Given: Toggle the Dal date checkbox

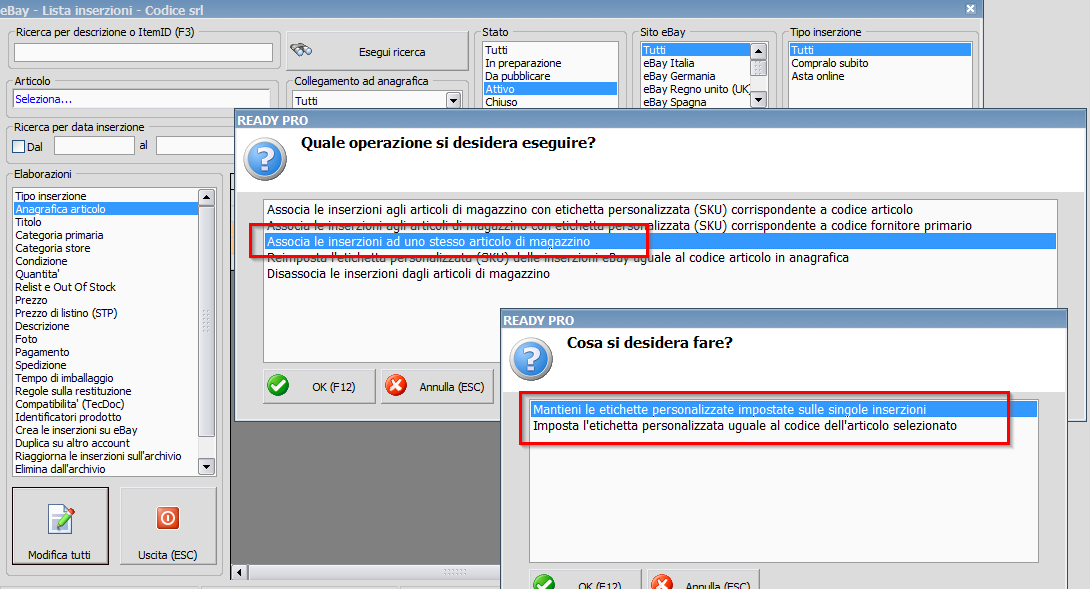Looking at the screenshot, I should 19,147.
